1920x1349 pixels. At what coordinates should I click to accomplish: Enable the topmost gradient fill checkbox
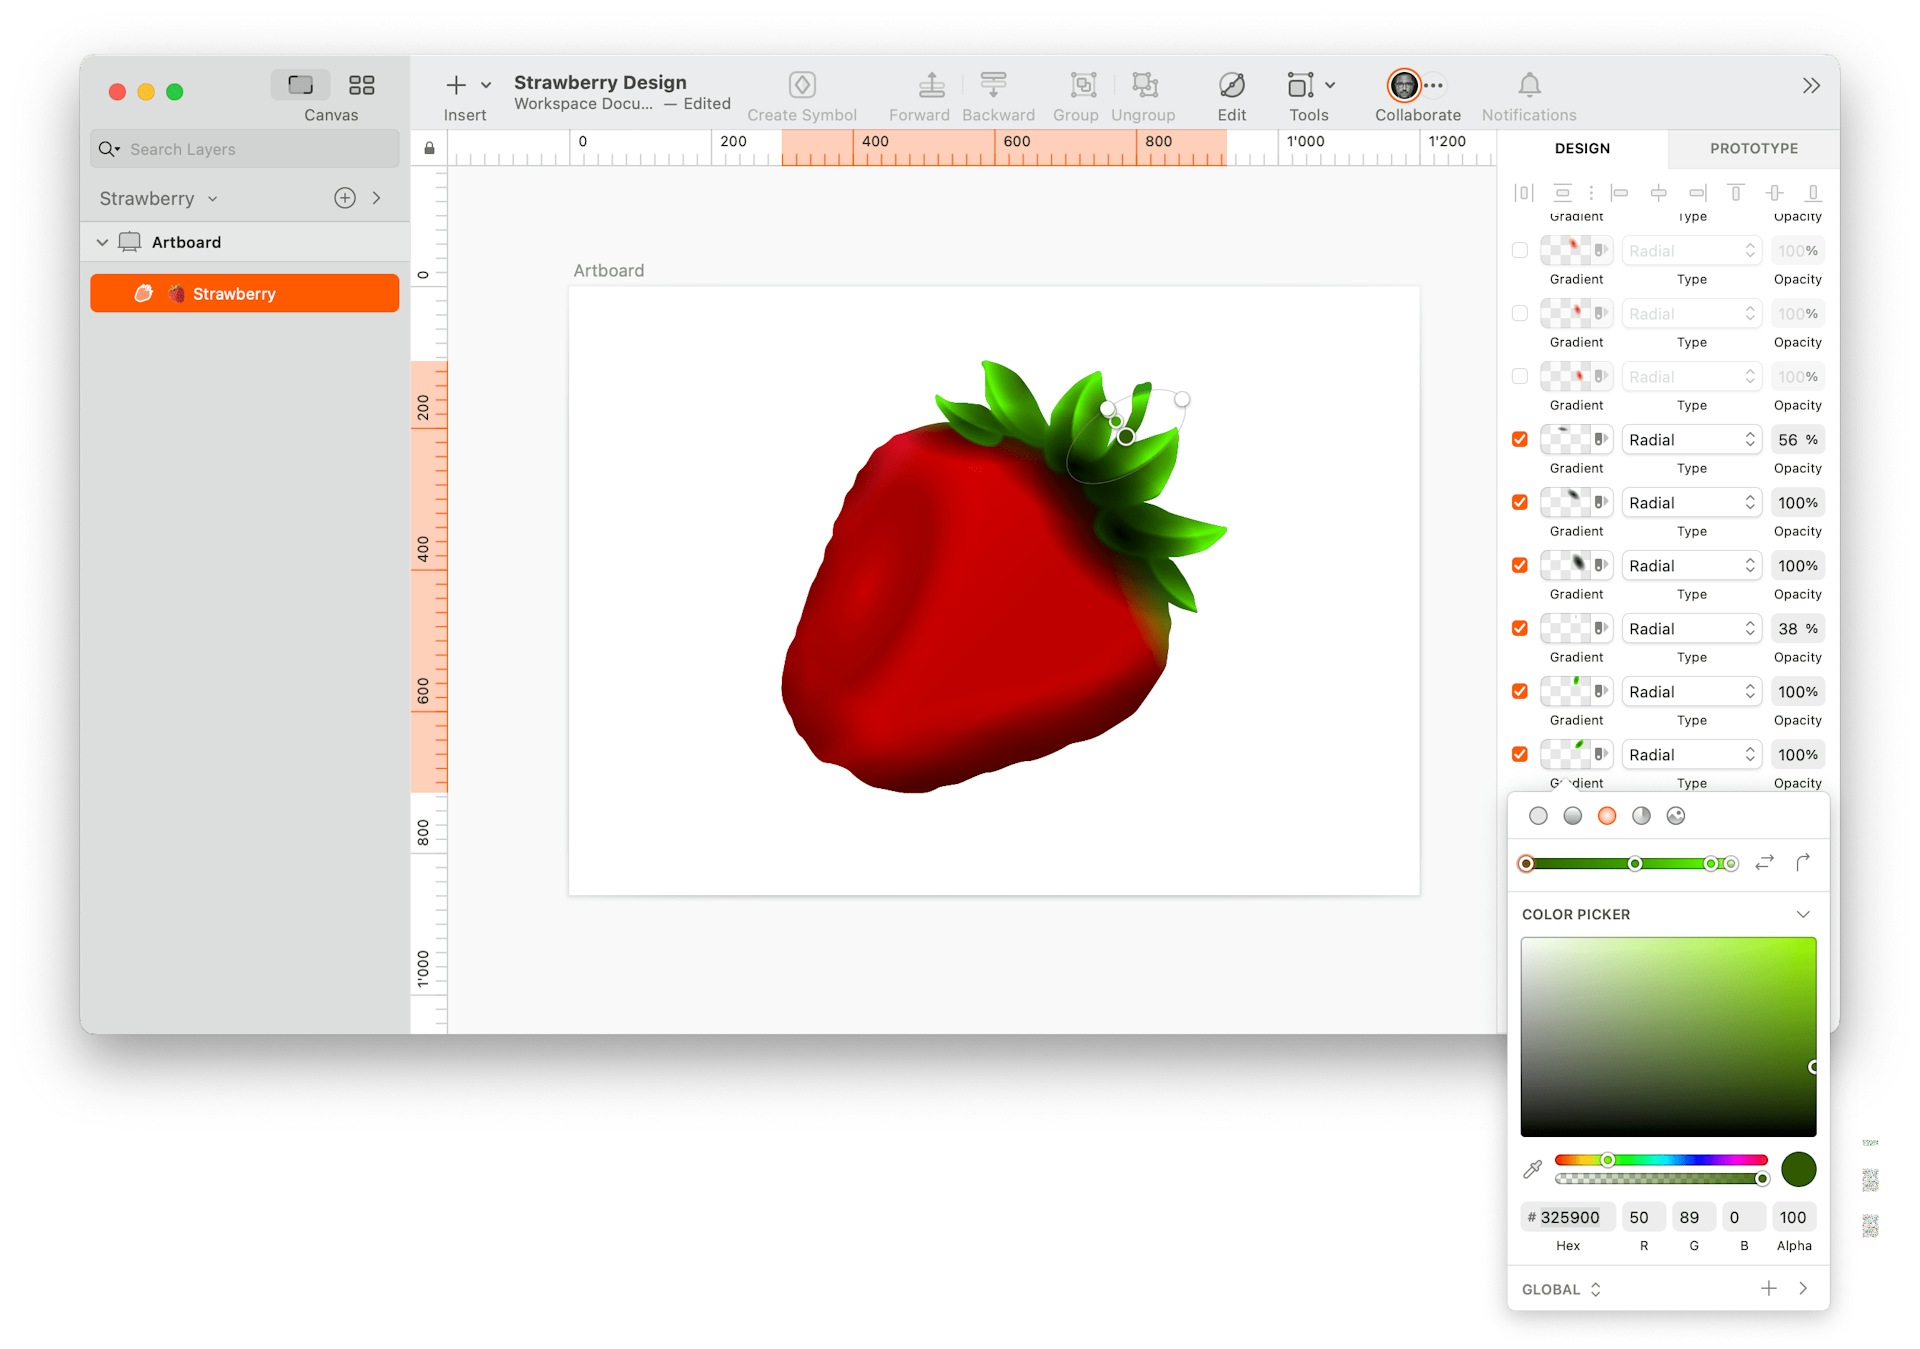1519,250
